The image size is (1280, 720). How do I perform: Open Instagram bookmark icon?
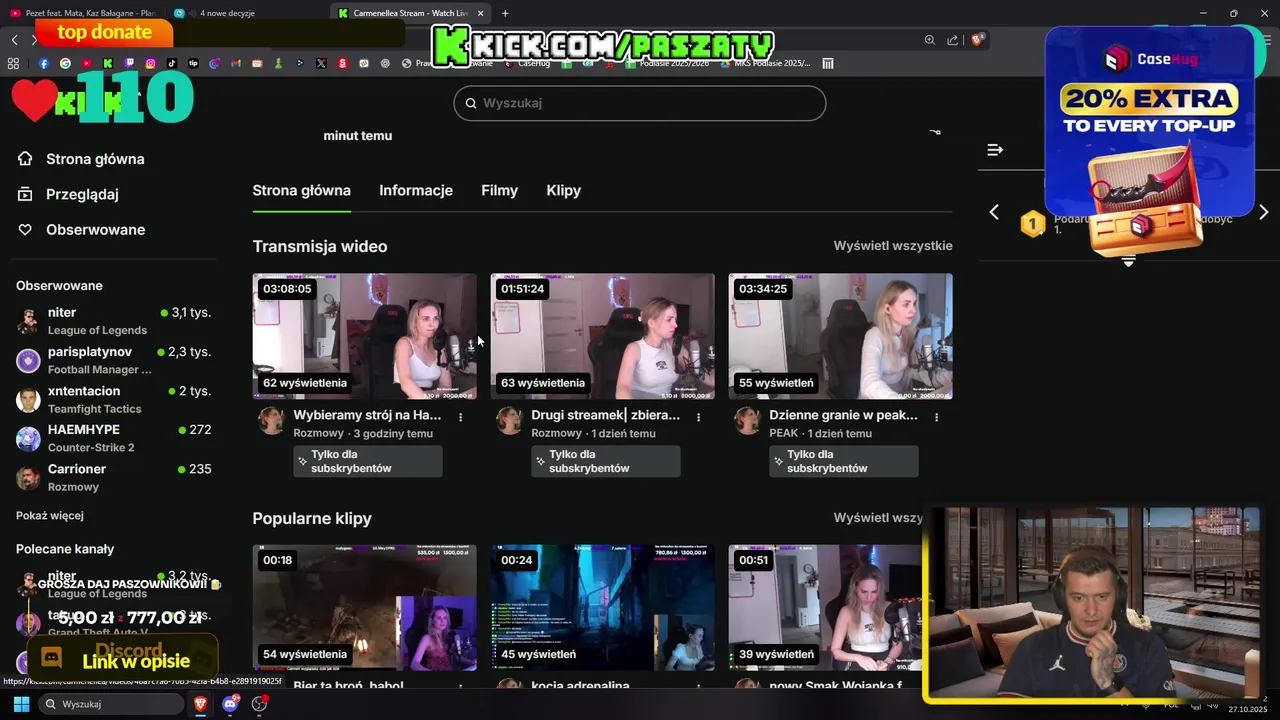(151, 63)
